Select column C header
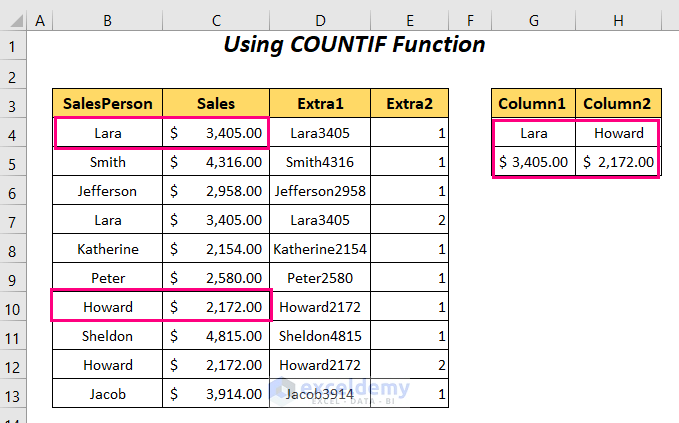This screenshot has height=423, width=679. [216, 19]
